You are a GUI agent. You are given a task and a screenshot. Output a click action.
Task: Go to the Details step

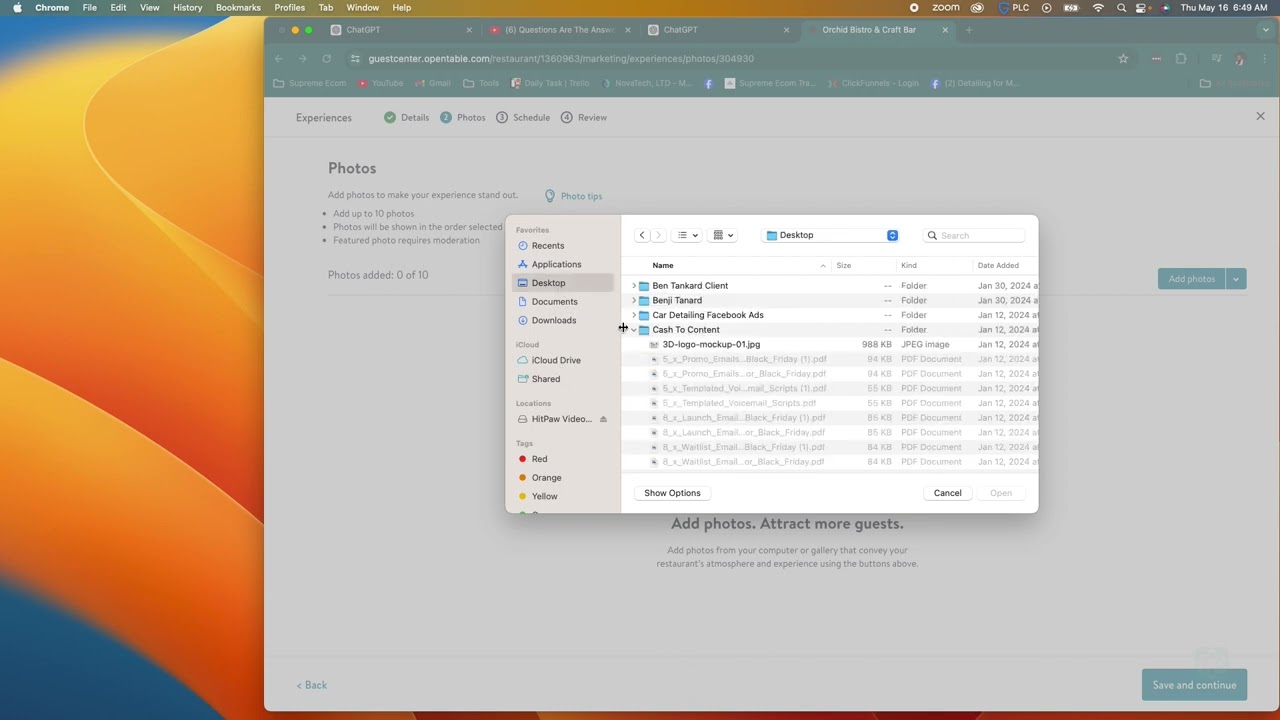click(x=406, y=118)
